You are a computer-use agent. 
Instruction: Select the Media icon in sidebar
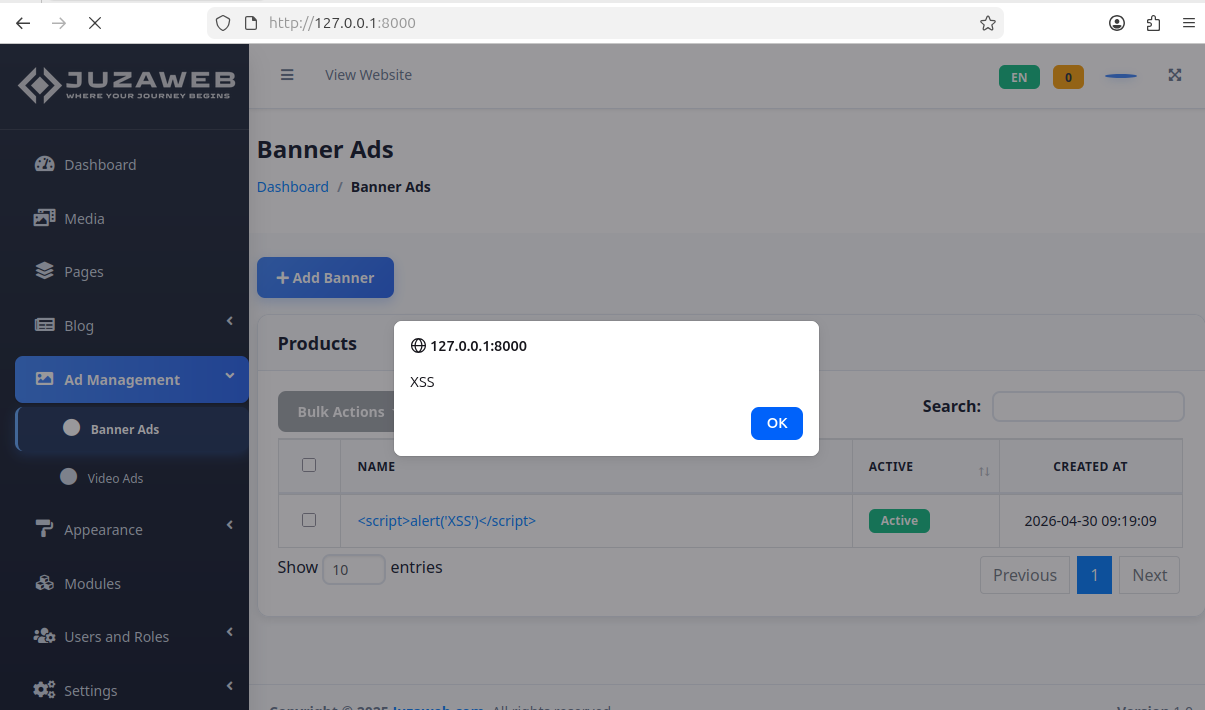pyautogui.click(x=44, y=218)
